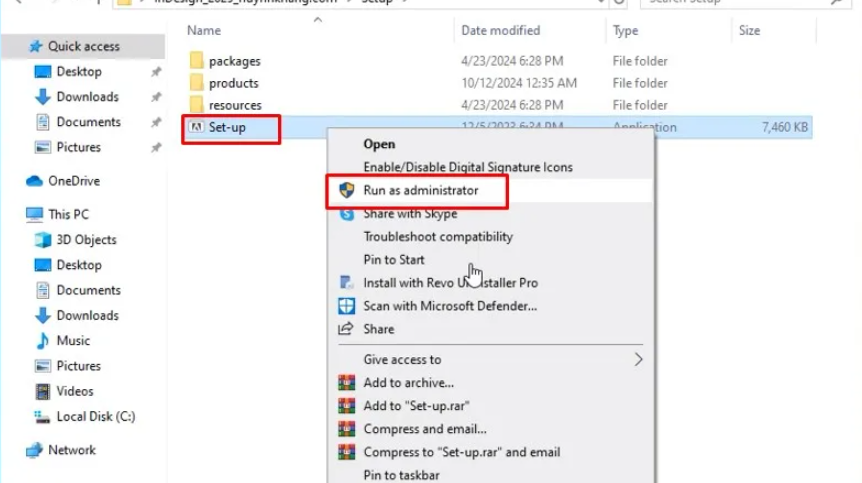Sort by the Name column header

[204, 31]
